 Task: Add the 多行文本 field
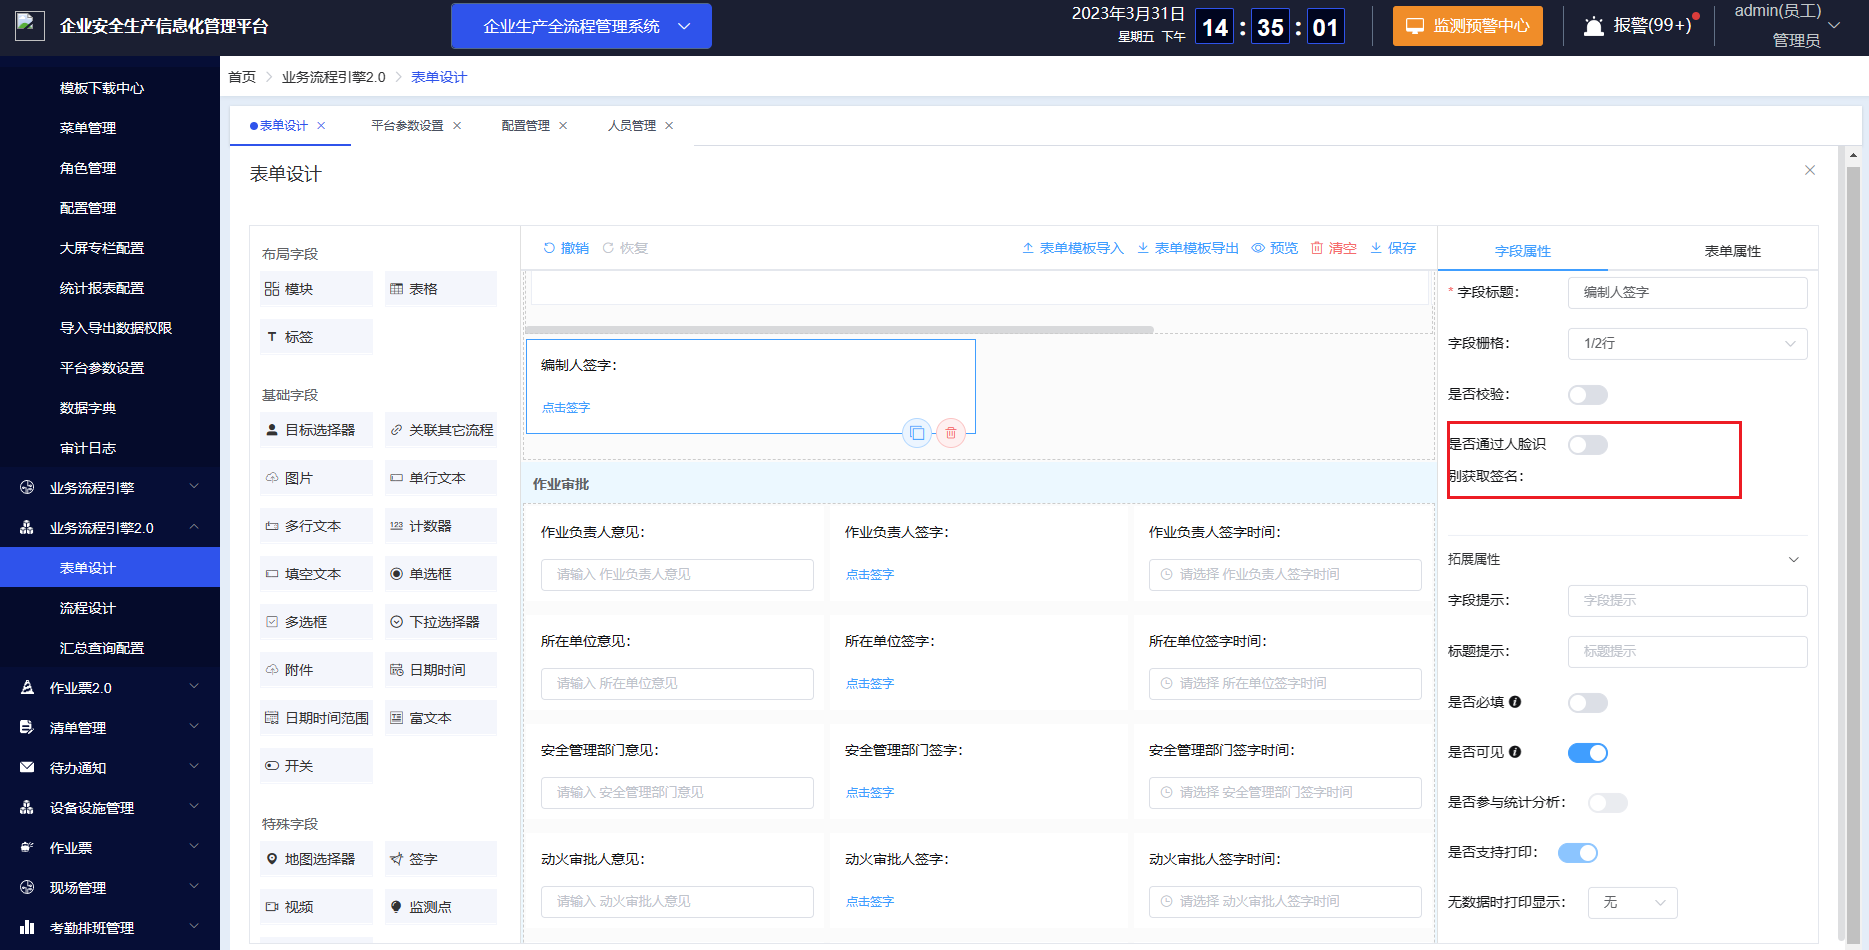pyautogui.click(x=316, y=526)
